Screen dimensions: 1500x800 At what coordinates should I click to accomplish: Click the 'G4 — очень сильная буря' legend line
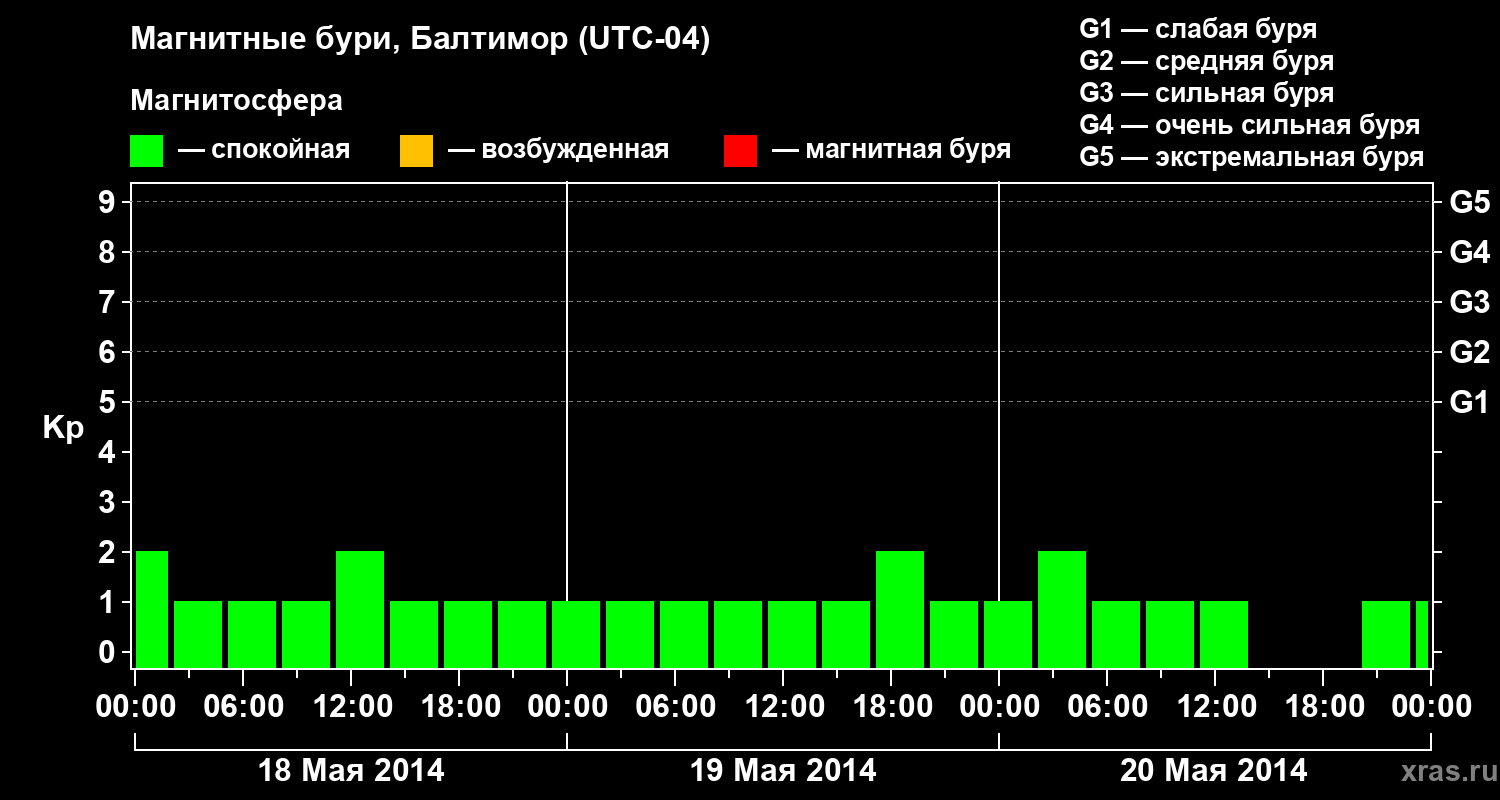tap(1250, 125)
